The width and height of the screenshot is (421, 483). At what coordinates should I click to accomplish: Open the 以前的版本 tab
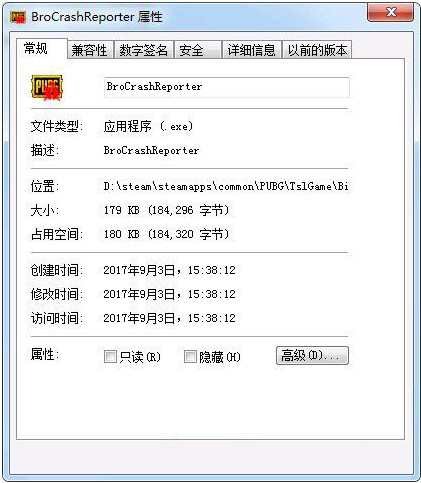[x=317, y=50]
